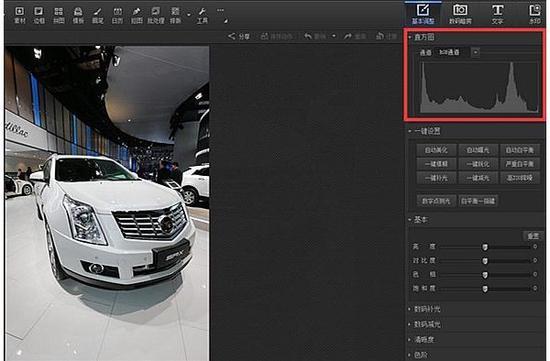
Task: Switch to 数码暗房 digital darkroom tab
Action: tap(460, 14)
